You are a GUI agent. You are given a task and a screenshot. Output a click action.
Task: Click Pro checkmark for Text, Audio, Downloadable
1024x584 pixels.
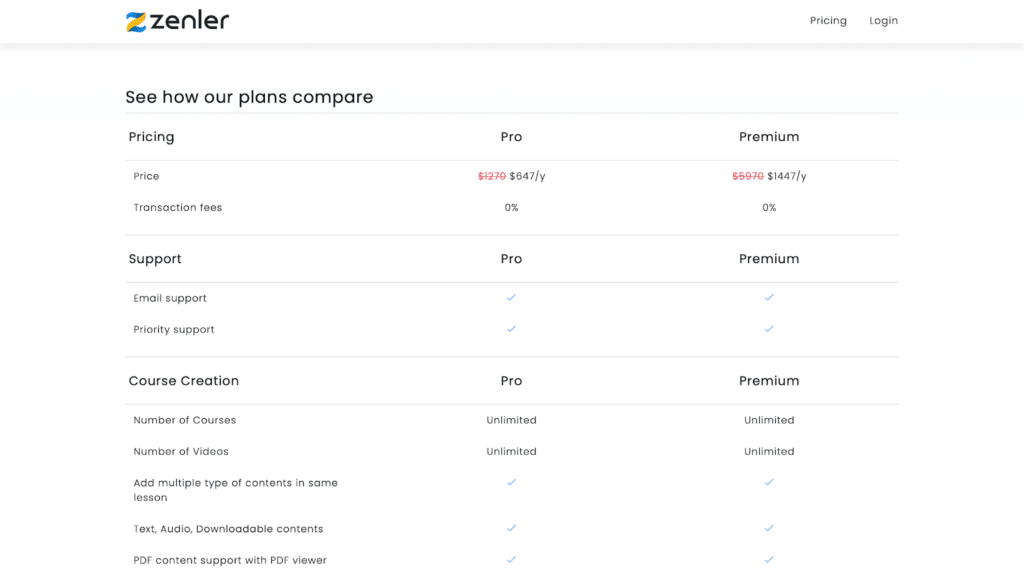(x=511, y=528)
